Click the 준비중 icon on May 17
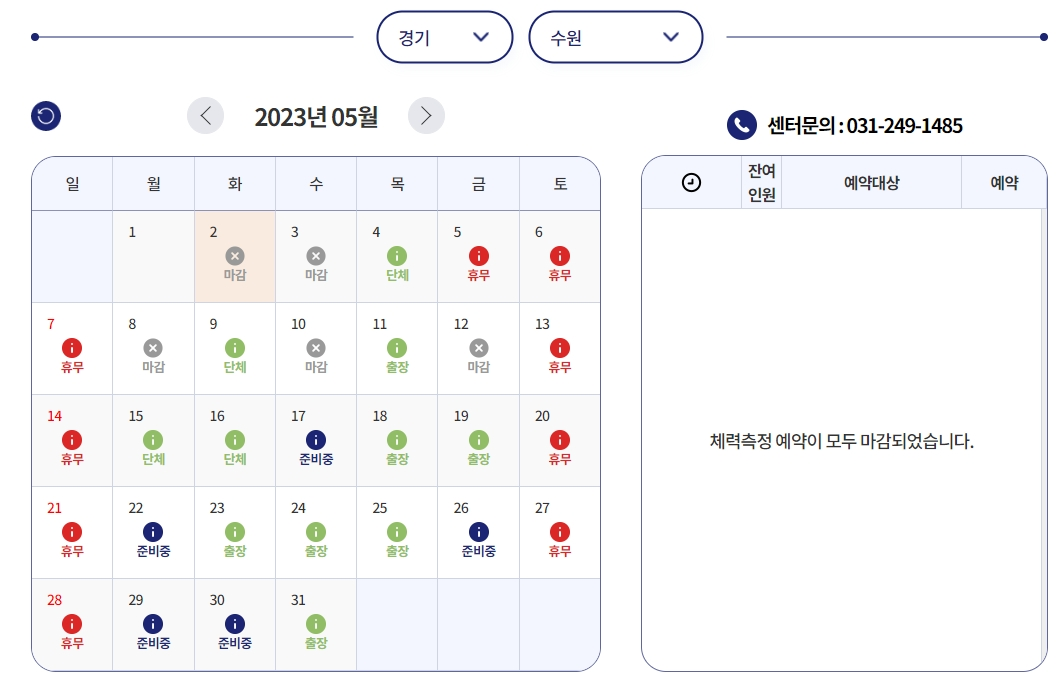Screen dimensions: 1061x682 [316, 439]
